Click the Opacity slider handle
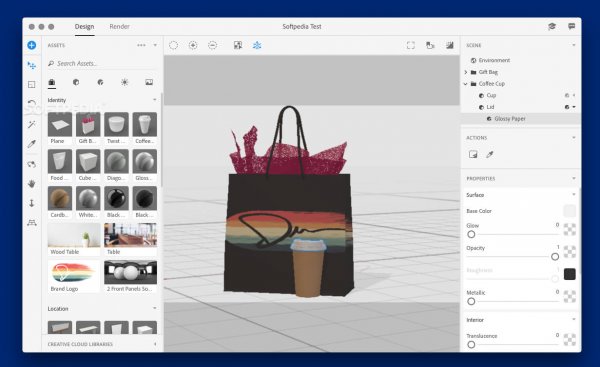 555,257
